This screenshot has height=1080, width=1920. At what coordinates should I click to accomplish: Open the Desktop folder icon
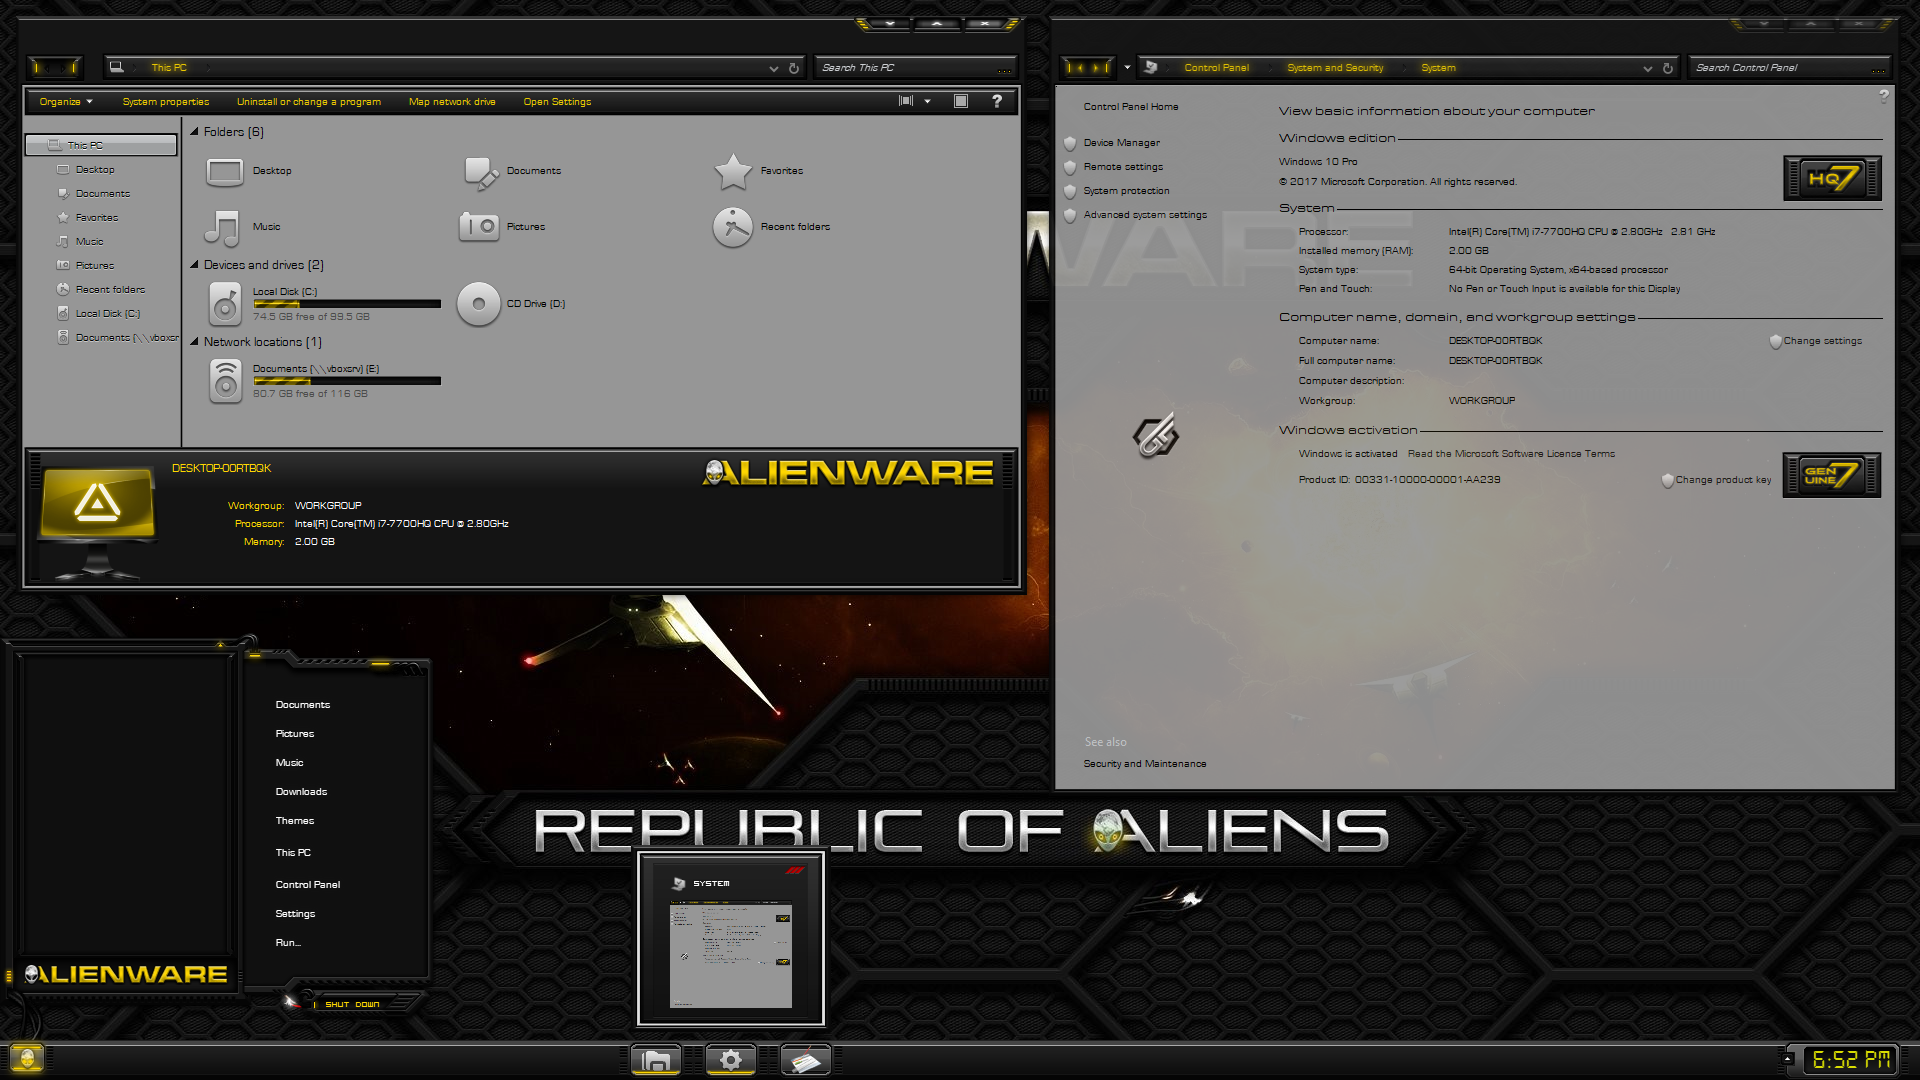point(224,172)
